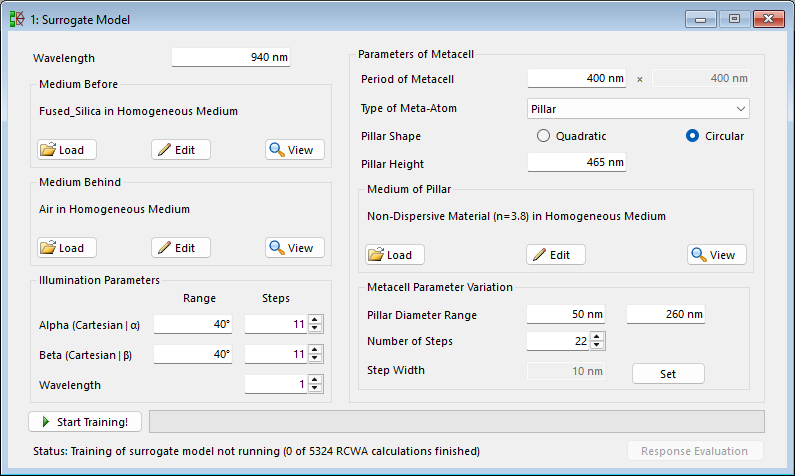
Task: Select Circular pillar shape
Action: pos(692,136)
